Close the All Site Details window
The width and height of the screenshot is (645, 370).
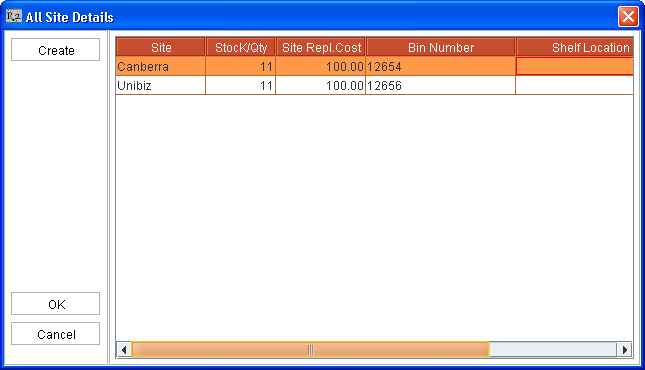(x=628, y=17)
